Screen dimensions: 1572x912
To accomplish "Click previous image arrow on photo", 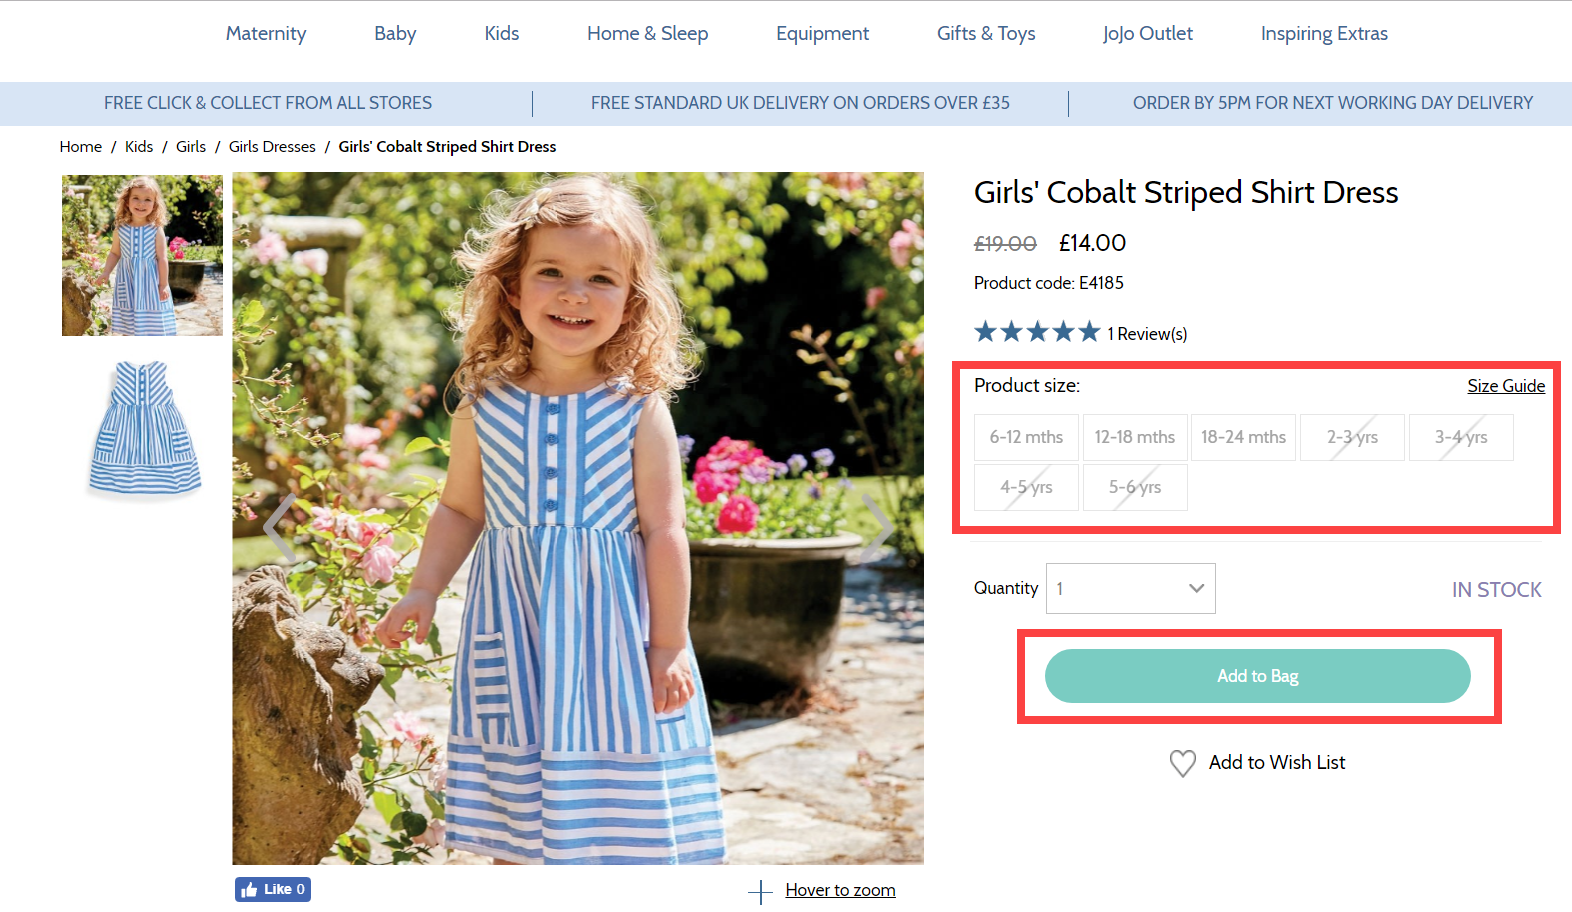I will (281, 527).
